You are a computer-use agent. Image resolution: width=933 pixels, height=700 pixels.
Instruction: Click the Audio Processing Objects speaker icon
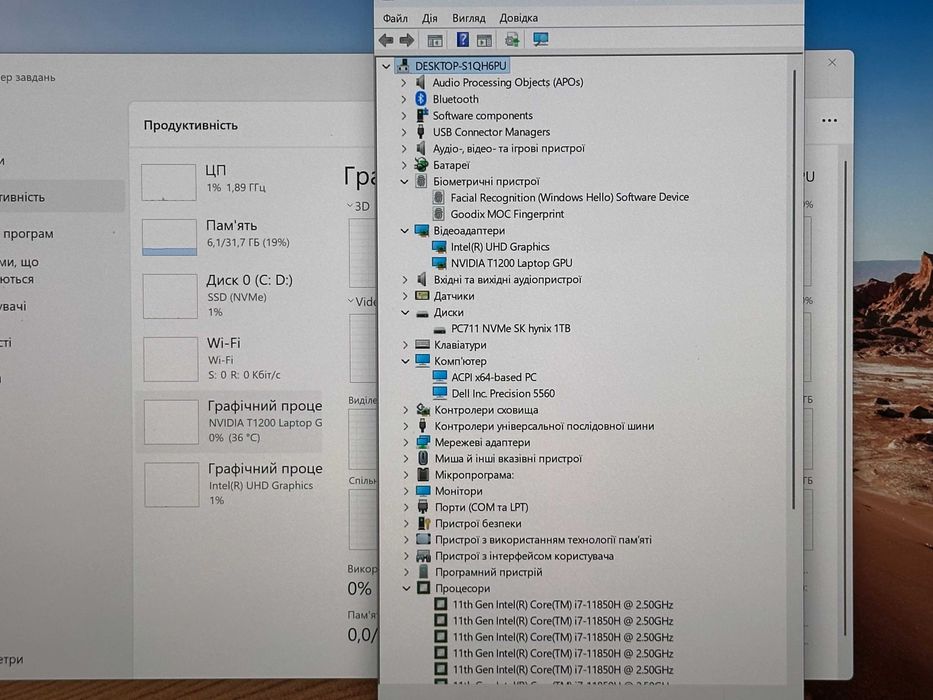[x=421, y=82]
